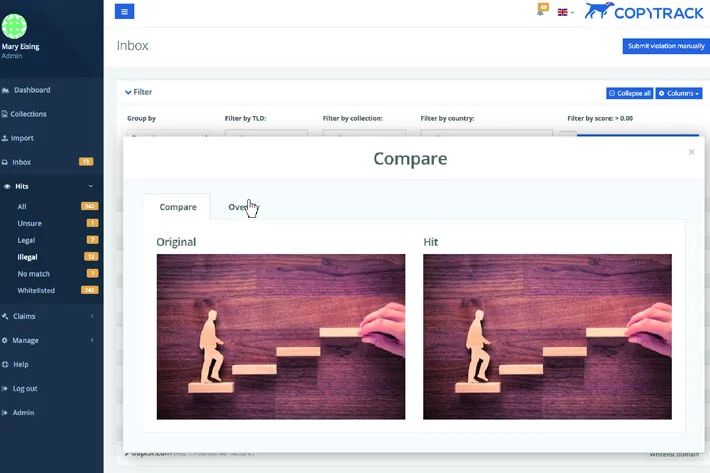Open Inbox in the sidebar
The image size is (710, 473).
[x=22, y=162]
